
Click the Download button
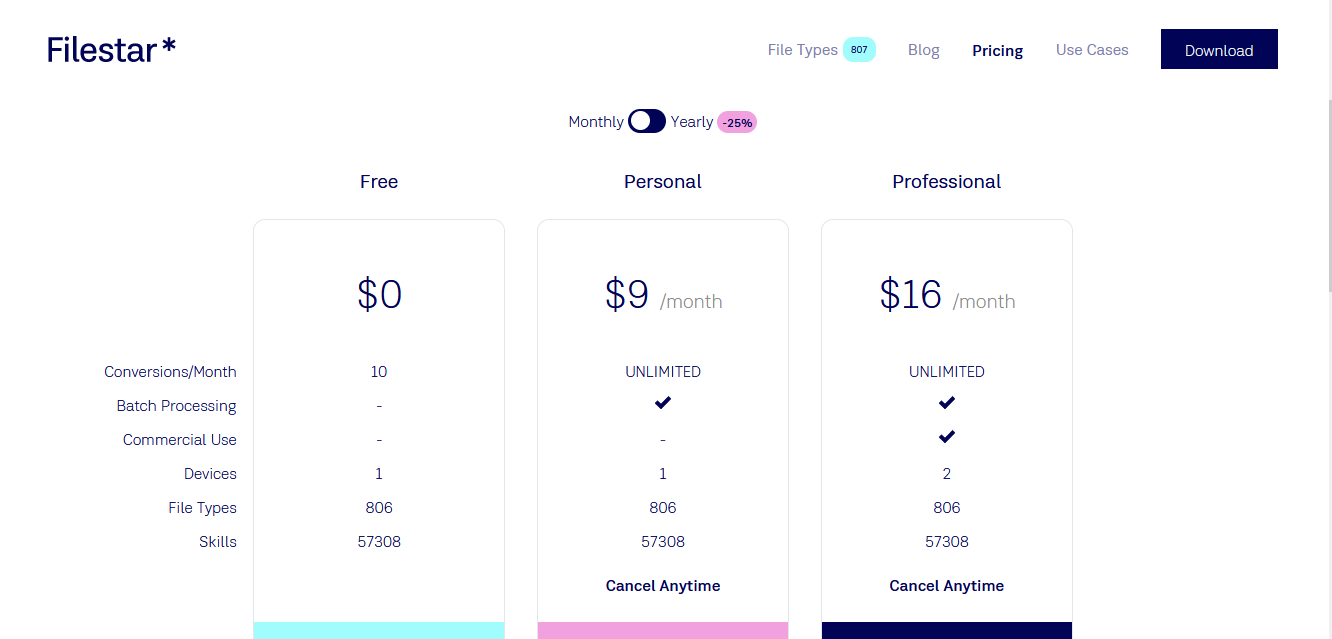tap(1219, 49)
